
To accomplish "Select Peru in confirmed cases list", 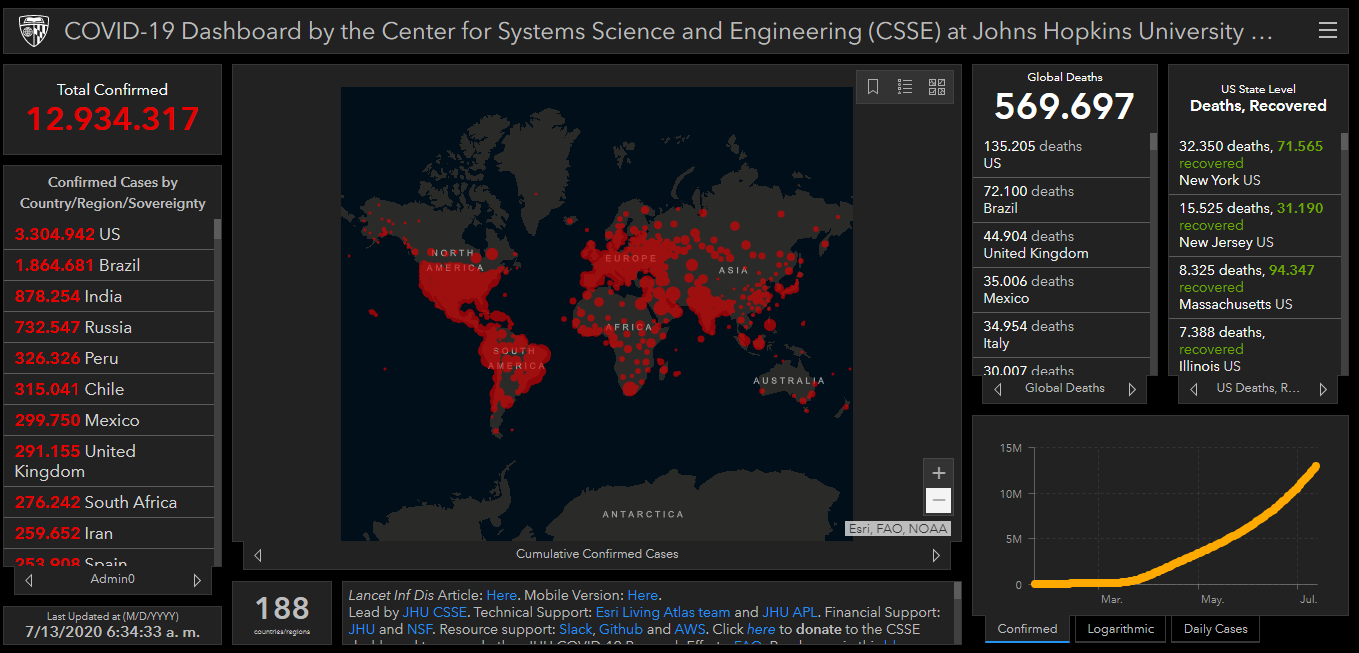I will [x=109, y=358].
